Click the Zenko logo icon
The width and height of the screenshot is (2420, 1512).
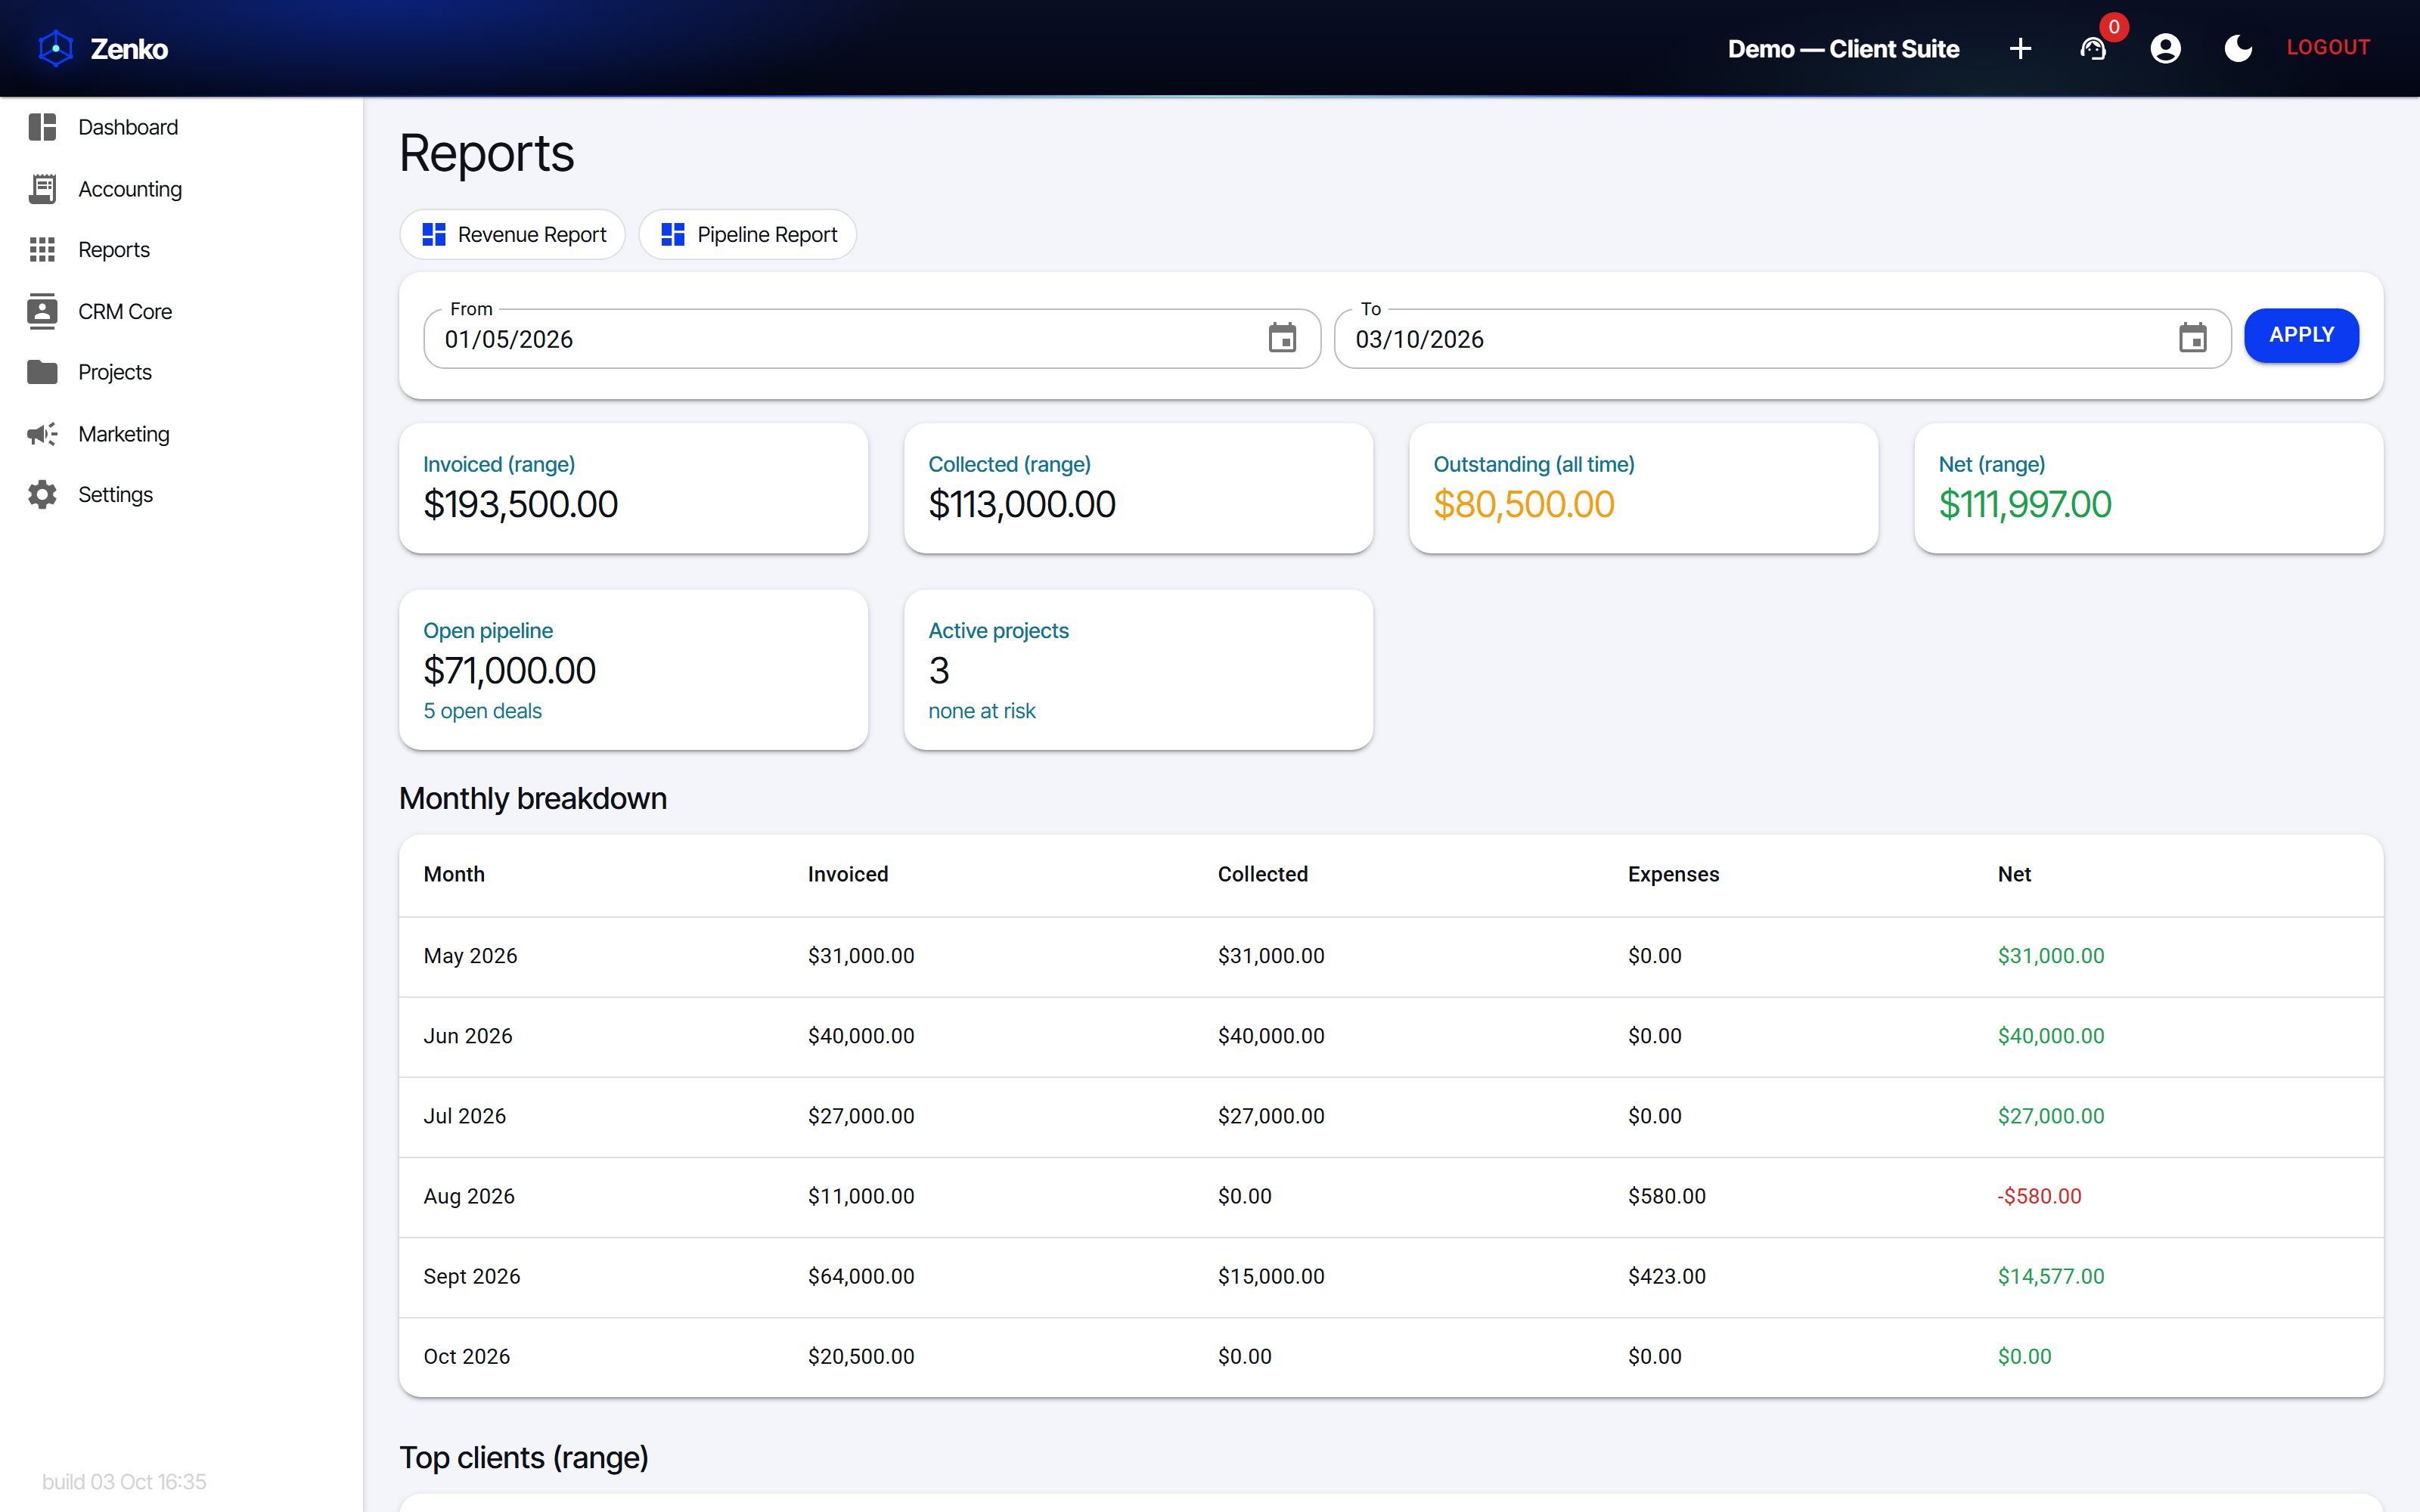[56, 48]
